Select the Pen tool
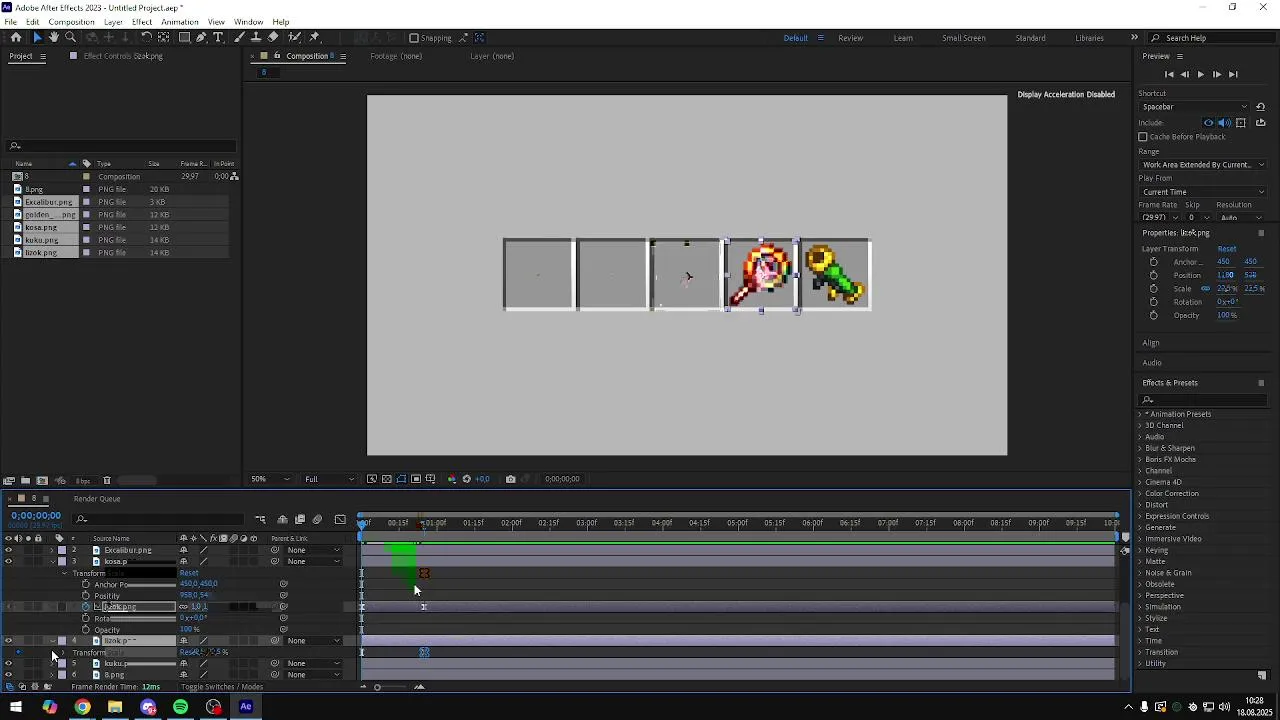1280x720 pixels. [x=201, y=37]
